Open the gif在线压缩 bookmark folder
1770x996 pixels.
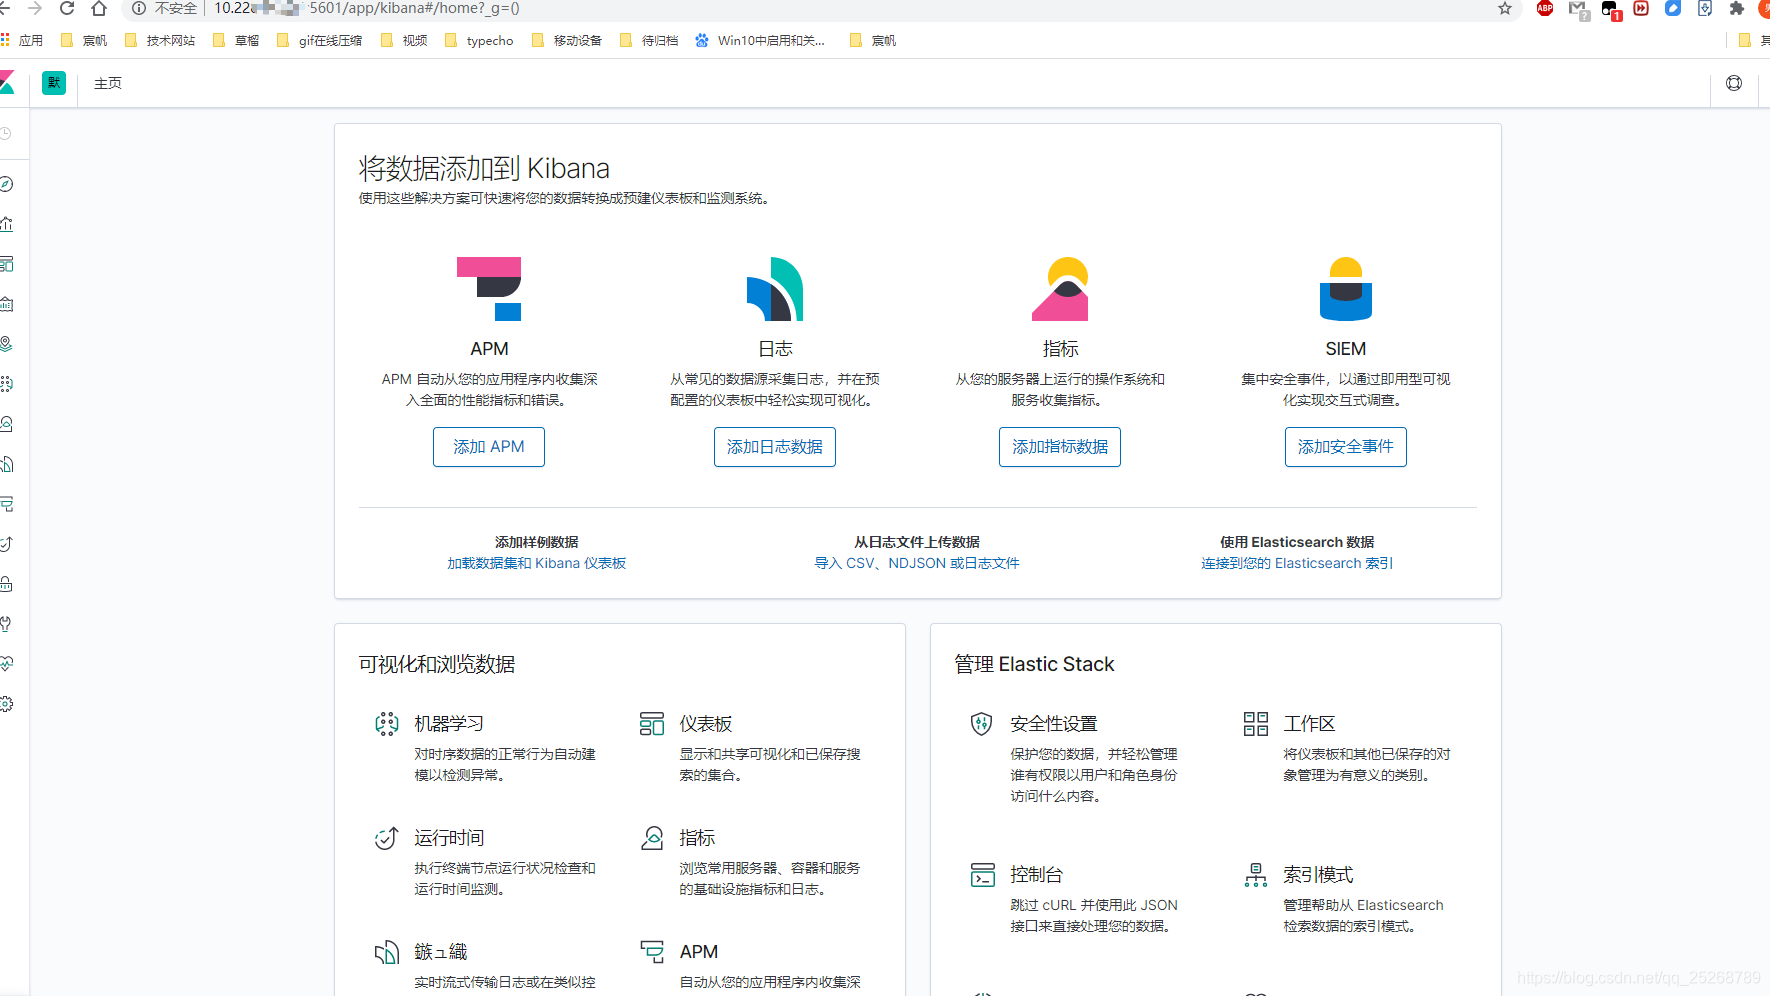[320, 40]
